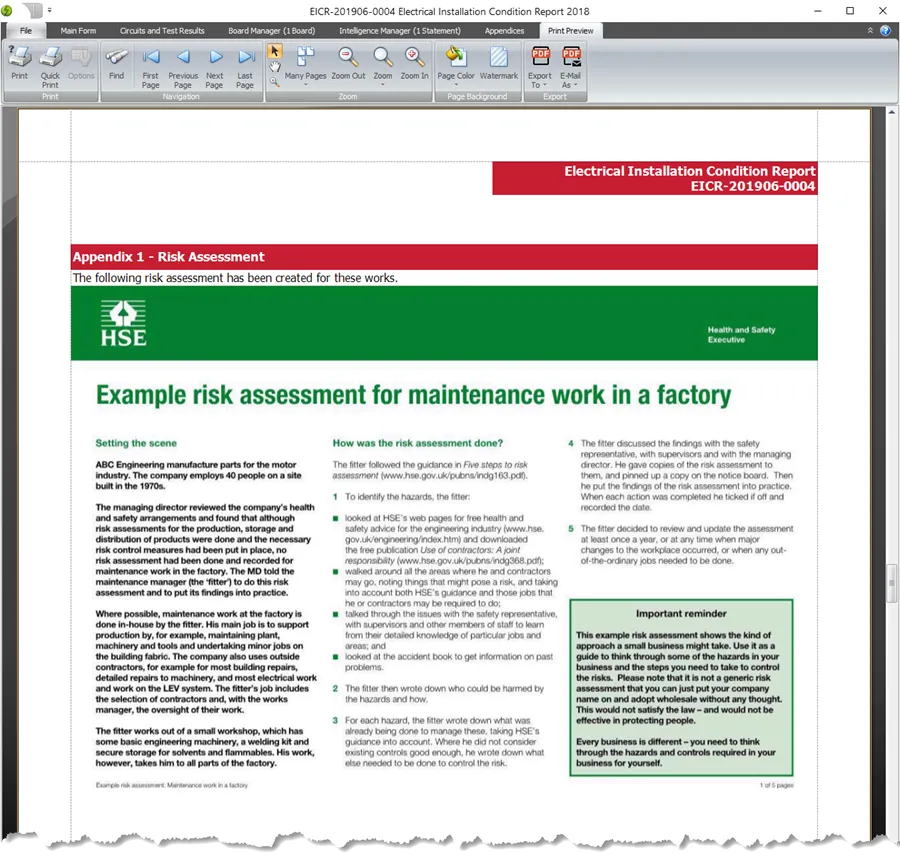Expand the Many Pages dropdown

click(305, 84)
